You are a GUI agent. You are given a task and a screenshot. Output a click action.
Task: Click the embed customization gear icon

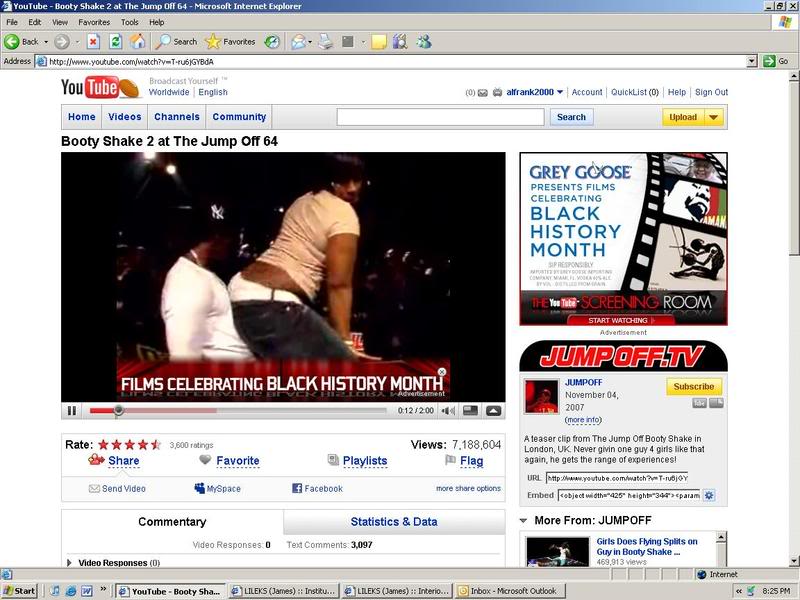click(709, 495)
